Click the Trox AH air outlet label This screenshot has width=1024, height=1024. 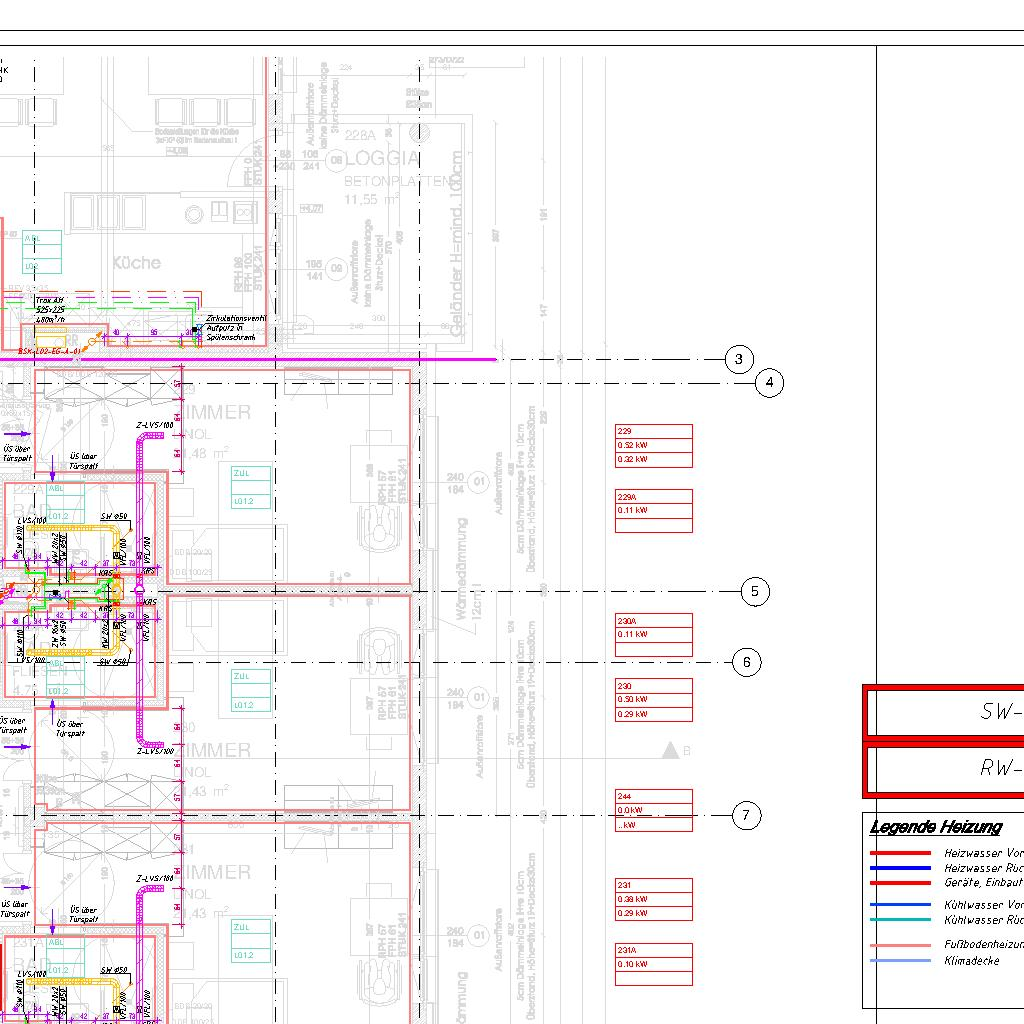click(x=50, y=300)
